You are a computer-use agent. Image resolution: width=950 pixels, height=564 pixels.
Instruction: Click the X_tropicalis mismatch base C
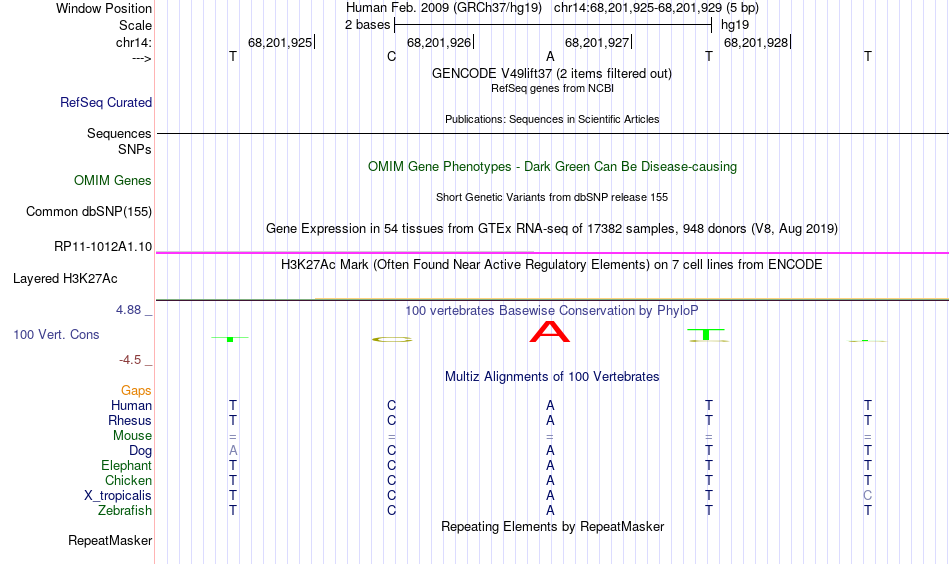coord(868,496)
